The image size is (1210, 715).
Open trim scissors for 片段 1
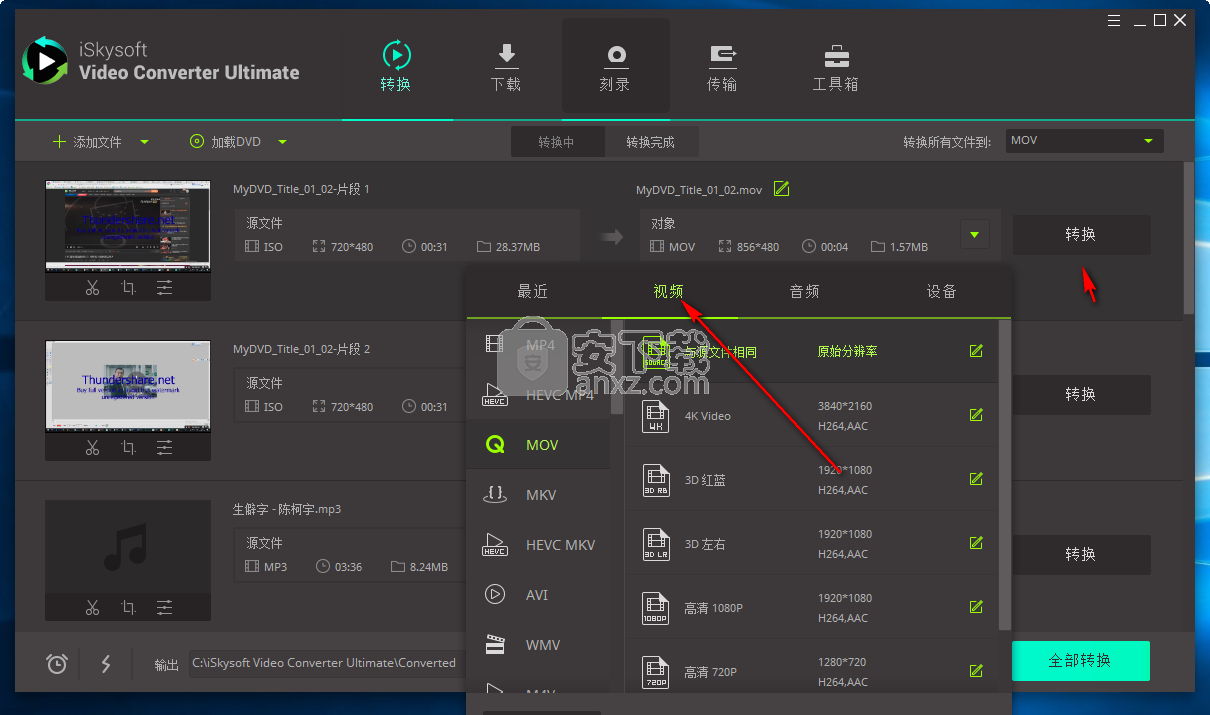(x=92, y=288)
